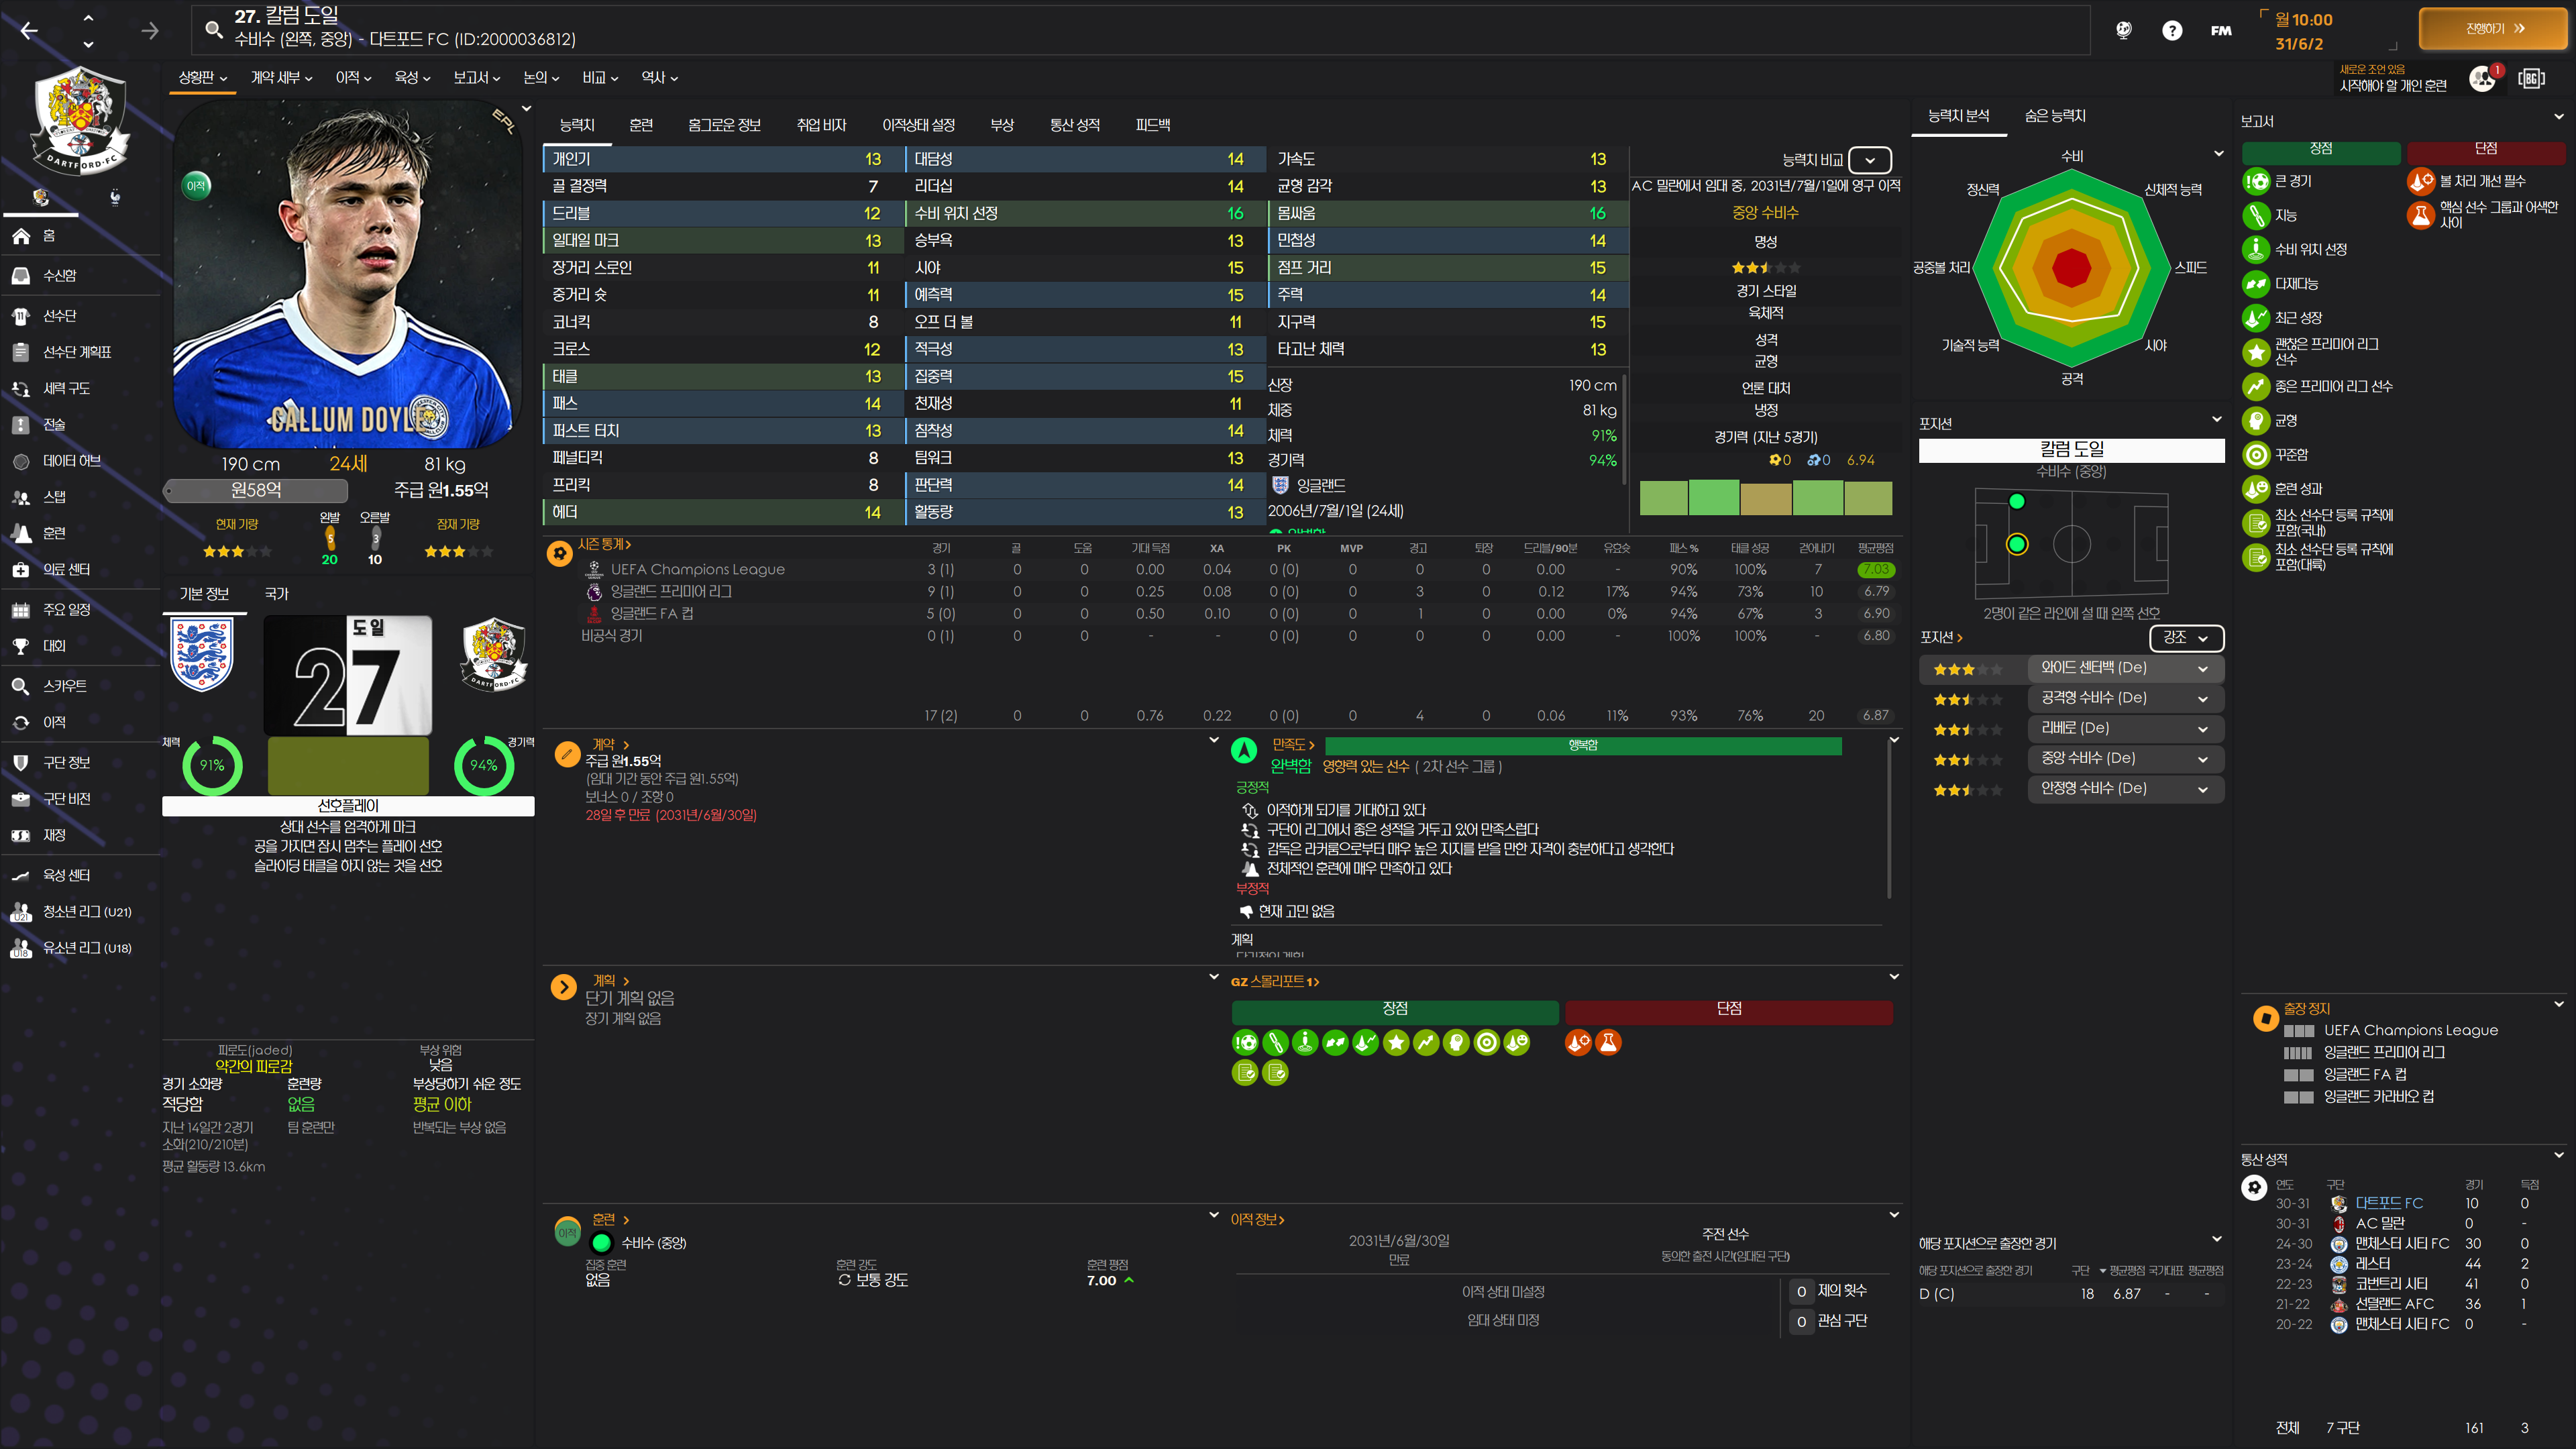Open the Tactics sidebar item

point(53,424)
